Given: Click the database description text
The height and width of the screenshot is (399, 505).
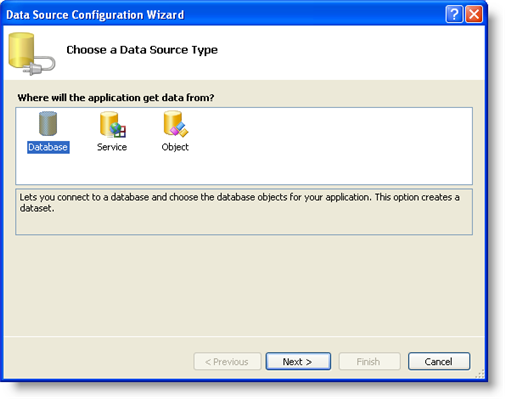Looking at the screenshot, I should click(x=239, y=203).
